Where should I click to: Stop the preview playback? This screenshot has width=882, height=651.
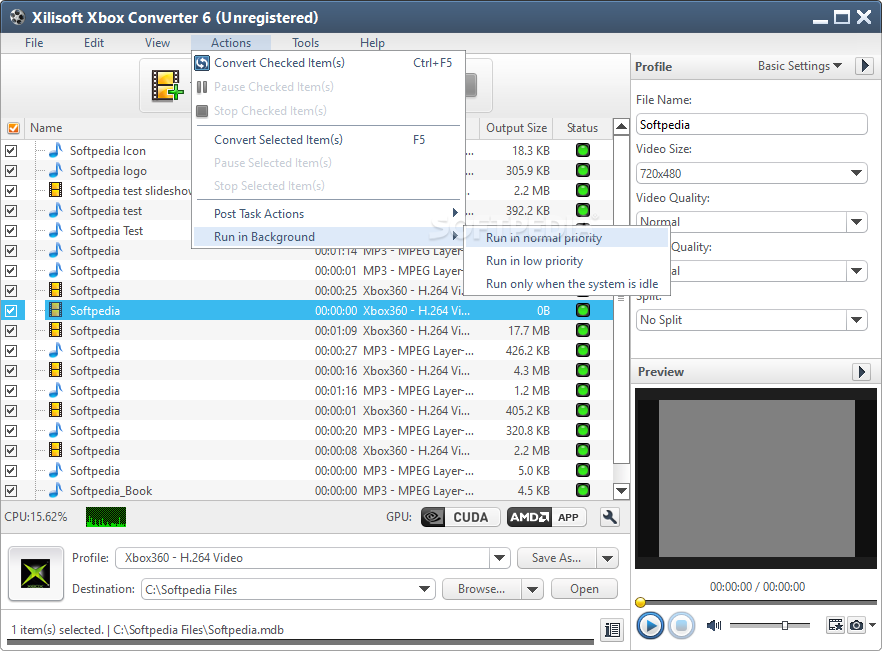[681, 625]
